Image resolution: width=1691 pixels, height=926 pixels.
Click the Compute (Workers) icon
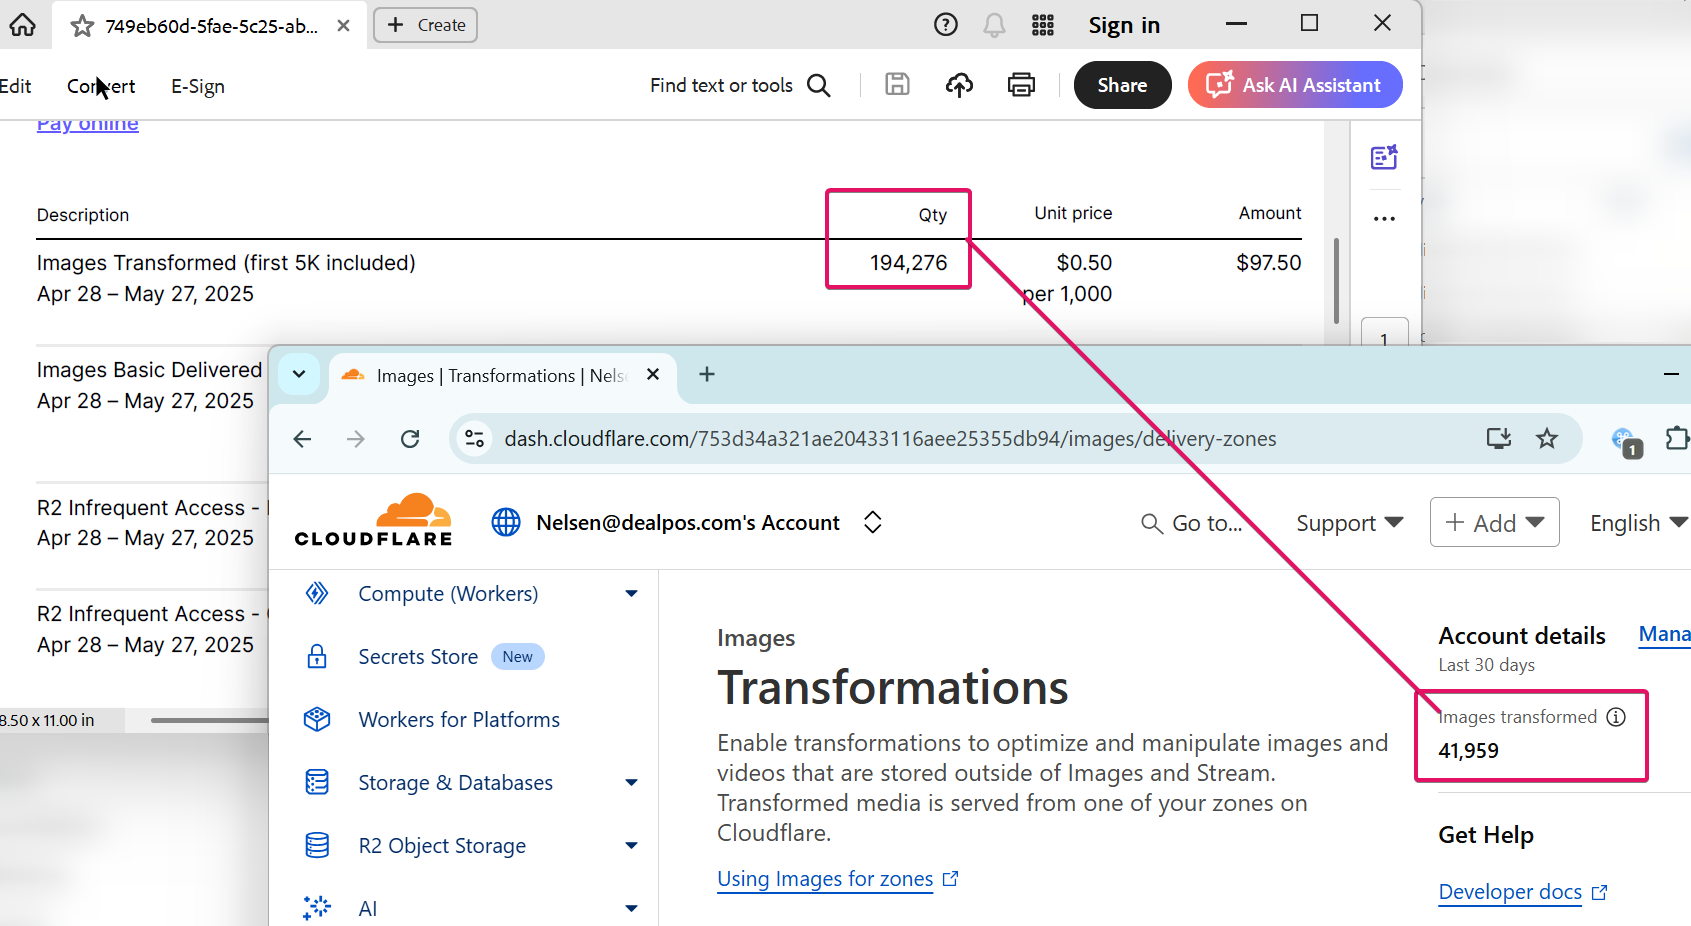tap(317, 594)
